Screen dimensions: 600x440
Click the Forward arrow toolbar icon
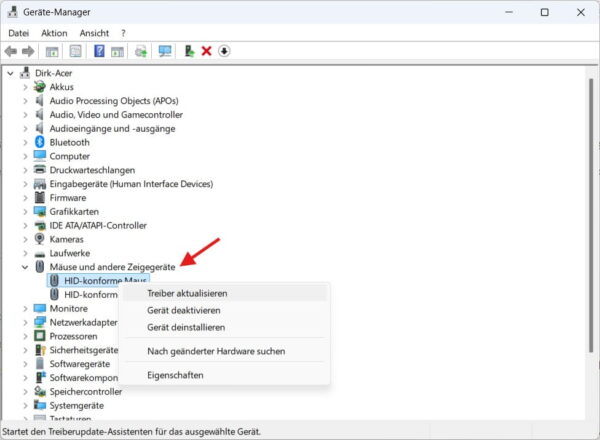point(28,51)
